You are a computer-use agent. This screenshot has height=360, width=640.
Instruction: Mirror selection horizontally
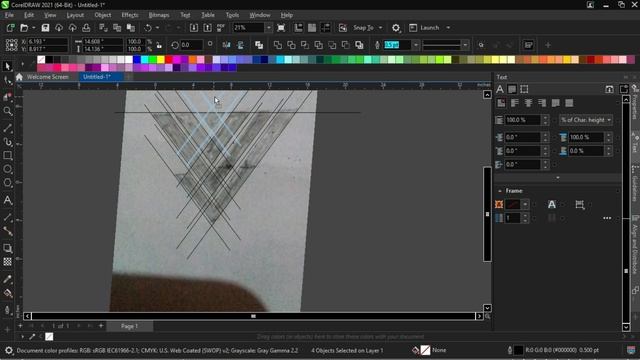click(x=227, y=45)
